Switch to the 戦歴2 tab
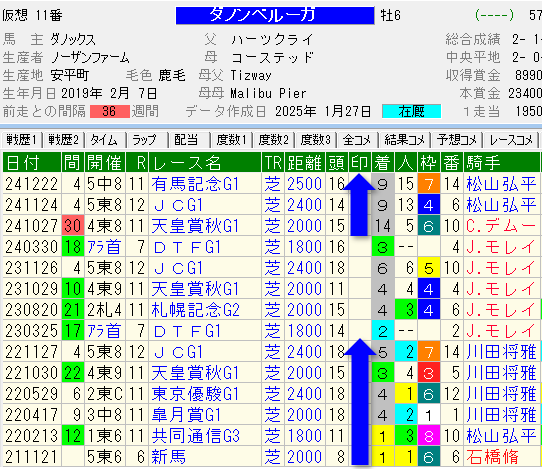543x469 pixels. click(x=64, y=140)
